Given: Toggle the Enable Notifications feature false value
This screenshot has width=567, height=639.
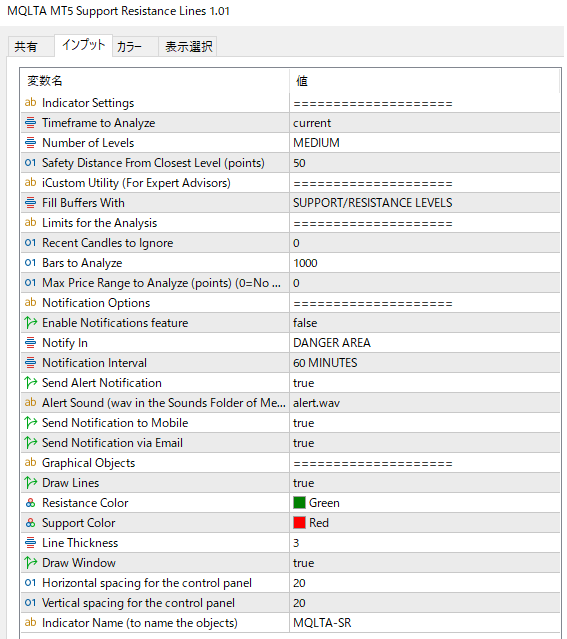Looking at the screenshot, I should [424, 323].
